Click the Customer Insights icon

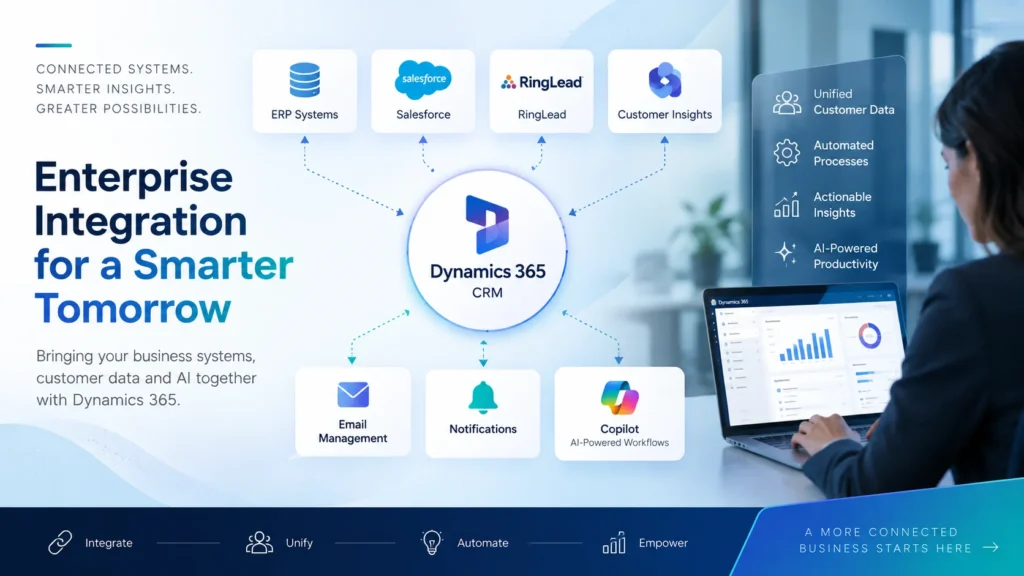click(x=665, y=80)
